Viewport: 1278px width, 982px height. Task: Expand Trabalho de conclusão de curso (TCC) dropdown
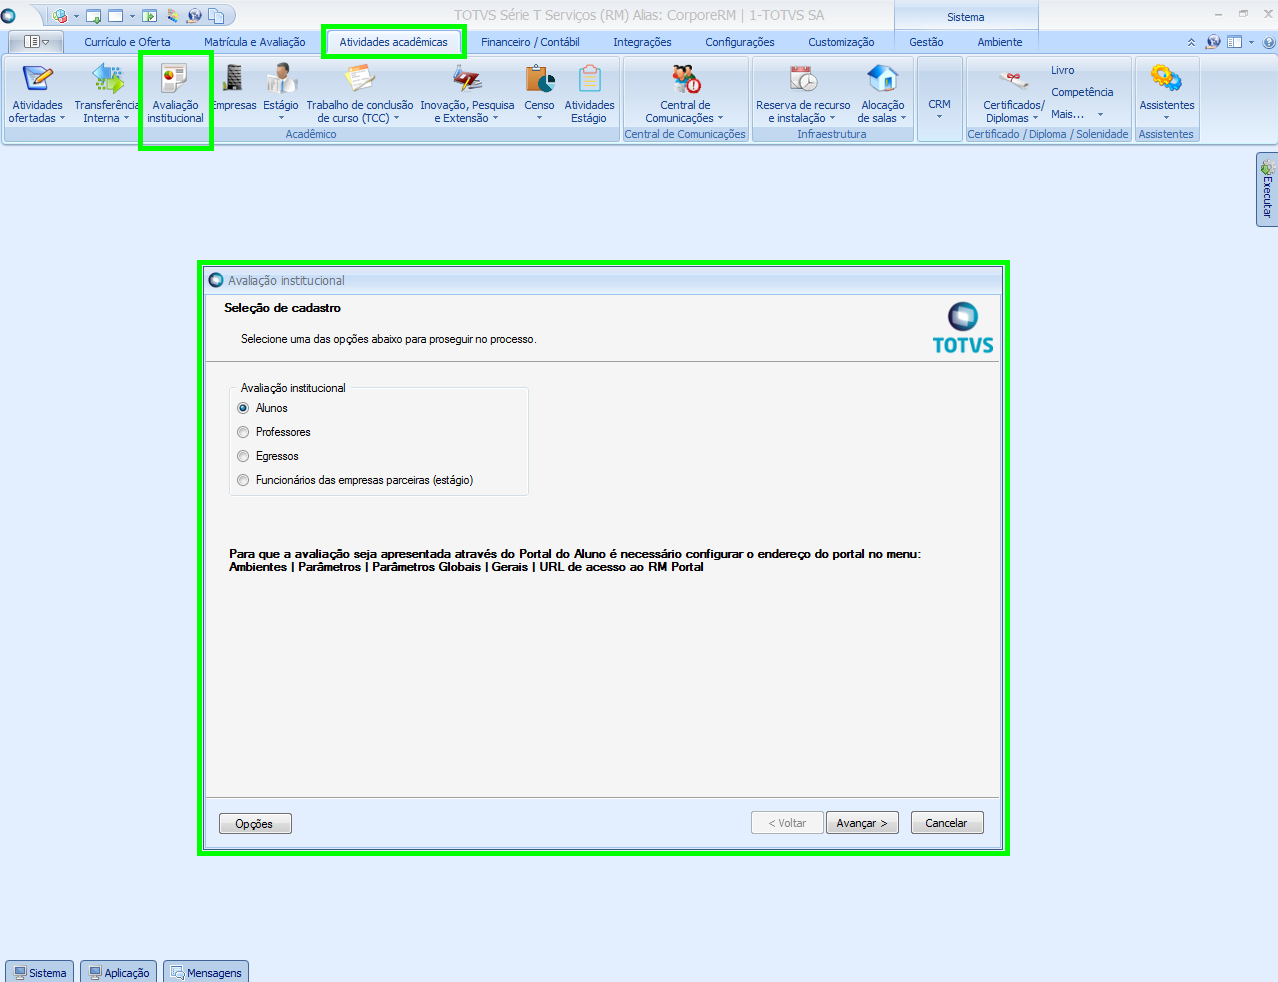pyautogui.click(x=396, y=118)
